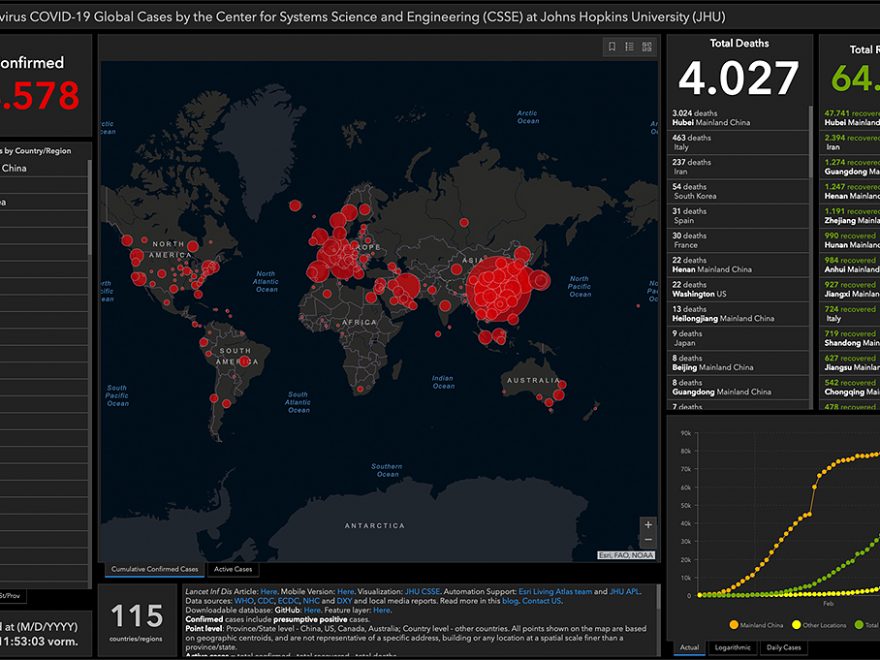Viewport: 880px width, 660px height.
Task: Select the 30 deaths France row
Action: tap(737, 240)
